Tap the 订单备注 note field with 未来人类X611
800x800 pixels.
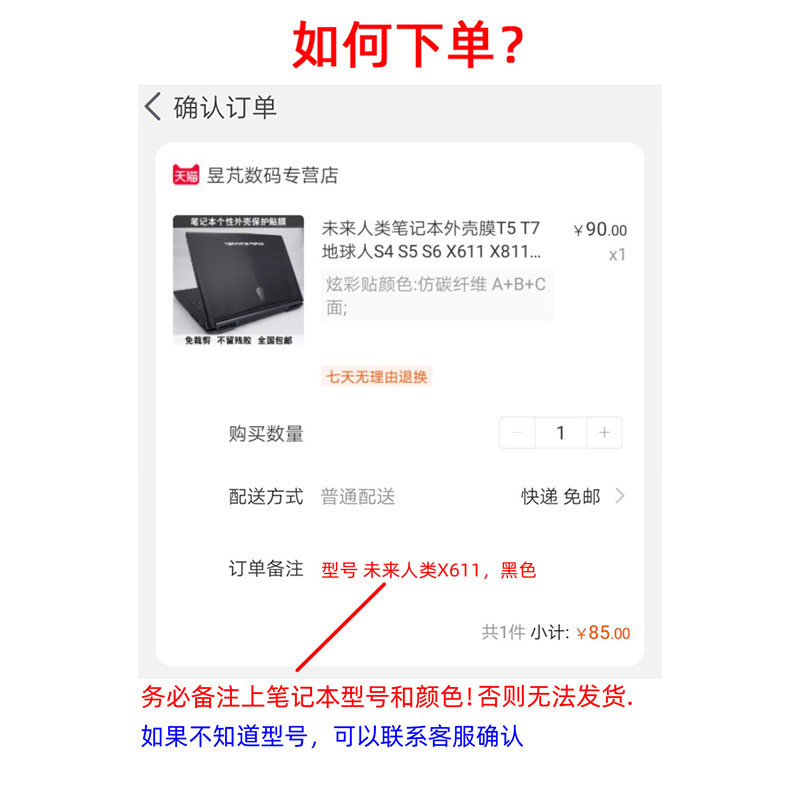pos(429,570)
